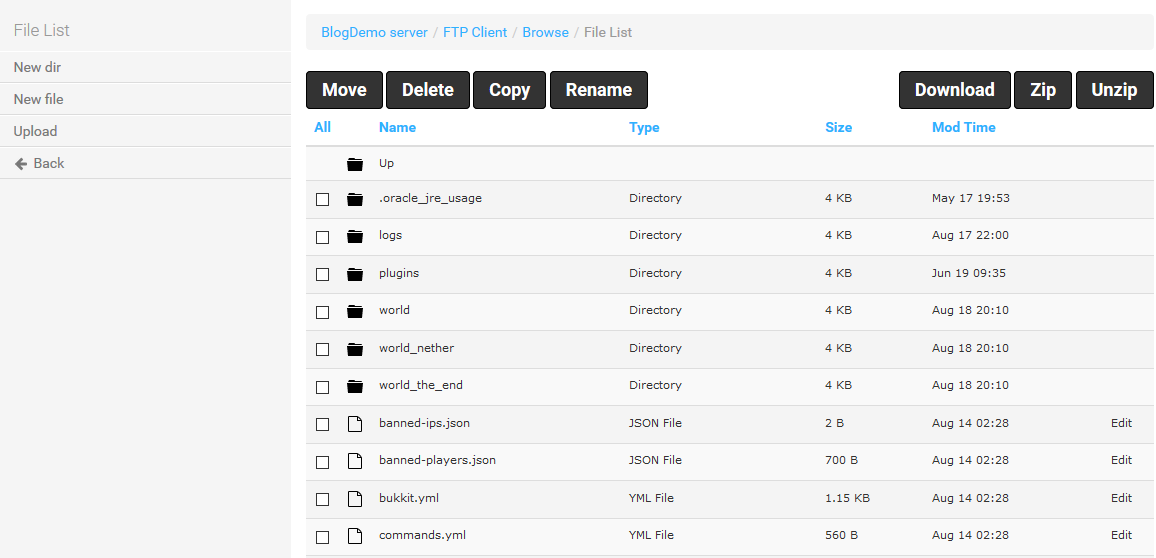Check the banned-ips.json checkbox
1156x558 pixels.
click(322, 425)
